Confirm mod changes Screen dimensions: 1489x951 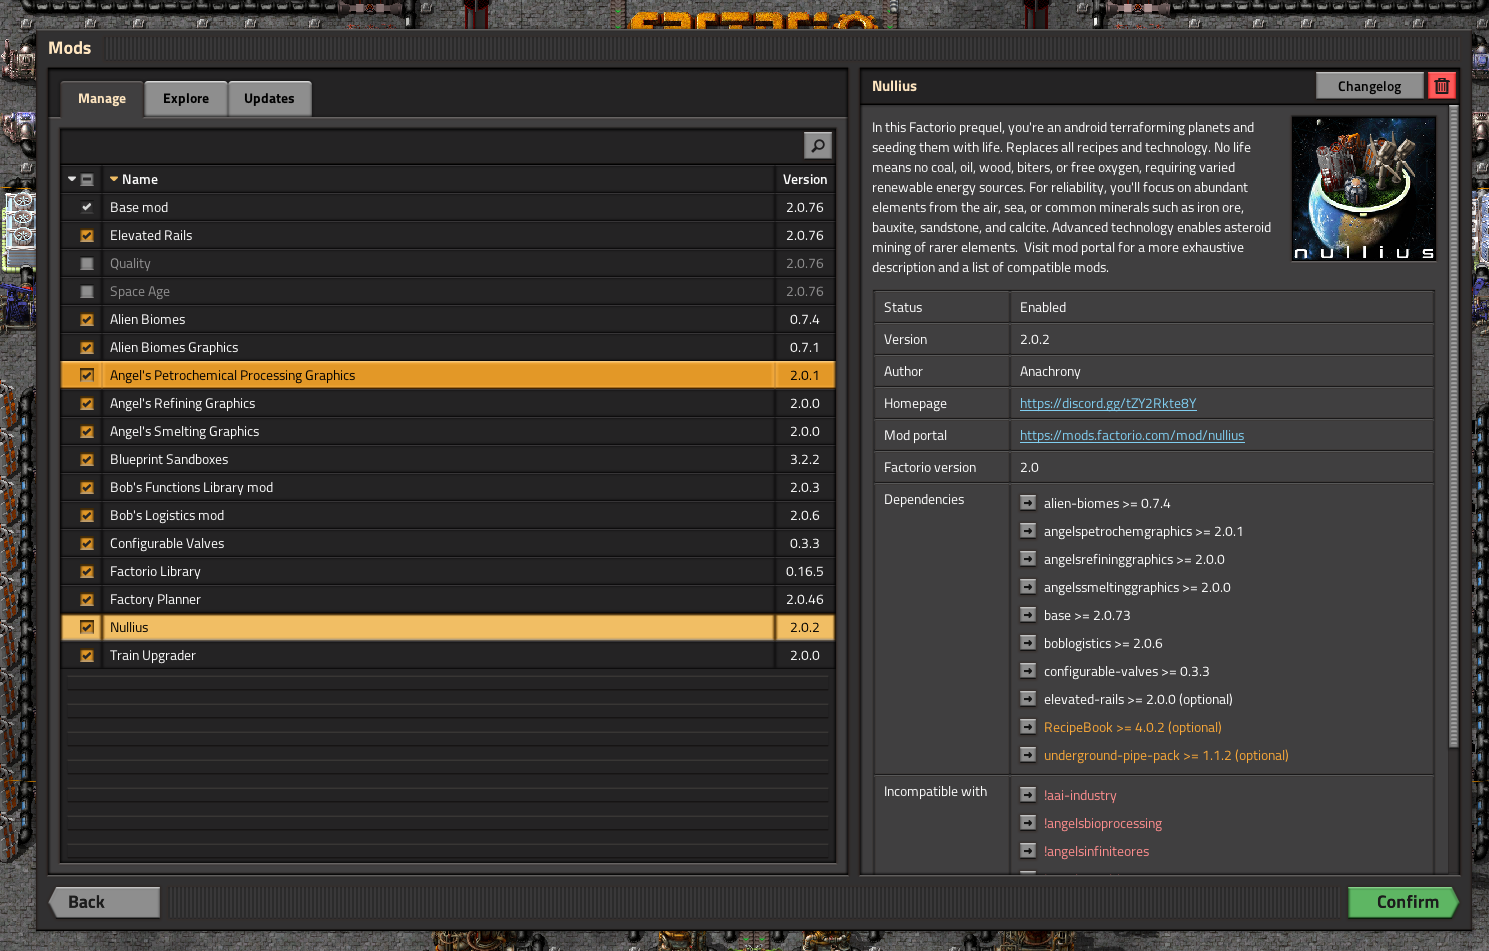[1403, 902]
